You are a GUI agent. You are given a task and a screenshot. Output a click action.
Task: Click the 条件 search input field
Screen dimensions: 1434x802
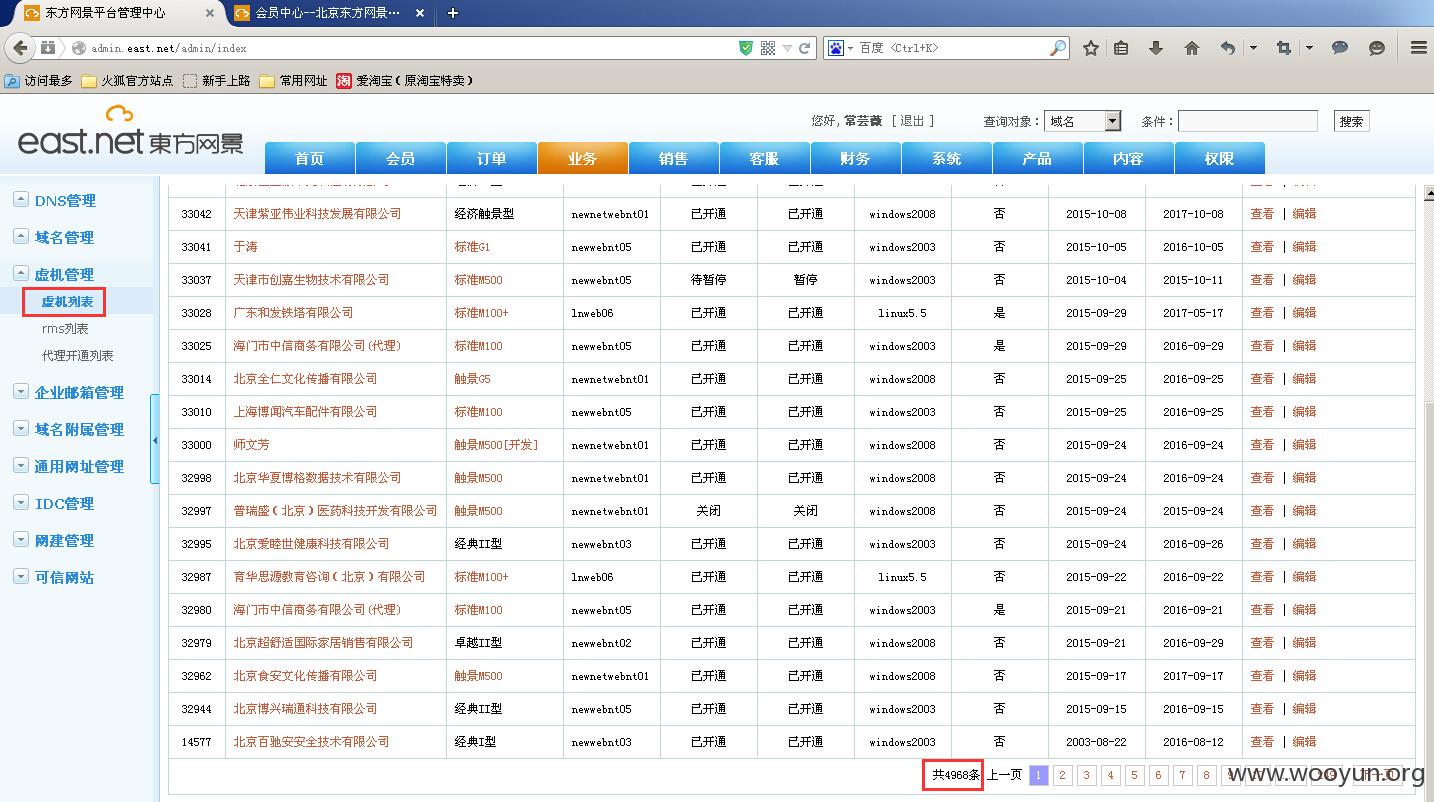coord(1247,121)
